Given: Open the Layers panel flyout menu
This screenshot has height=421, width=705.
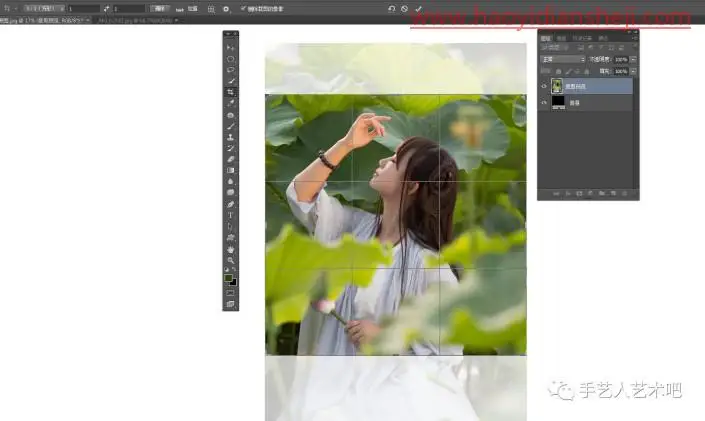Looking at the screenshot, I should point(635,38).
